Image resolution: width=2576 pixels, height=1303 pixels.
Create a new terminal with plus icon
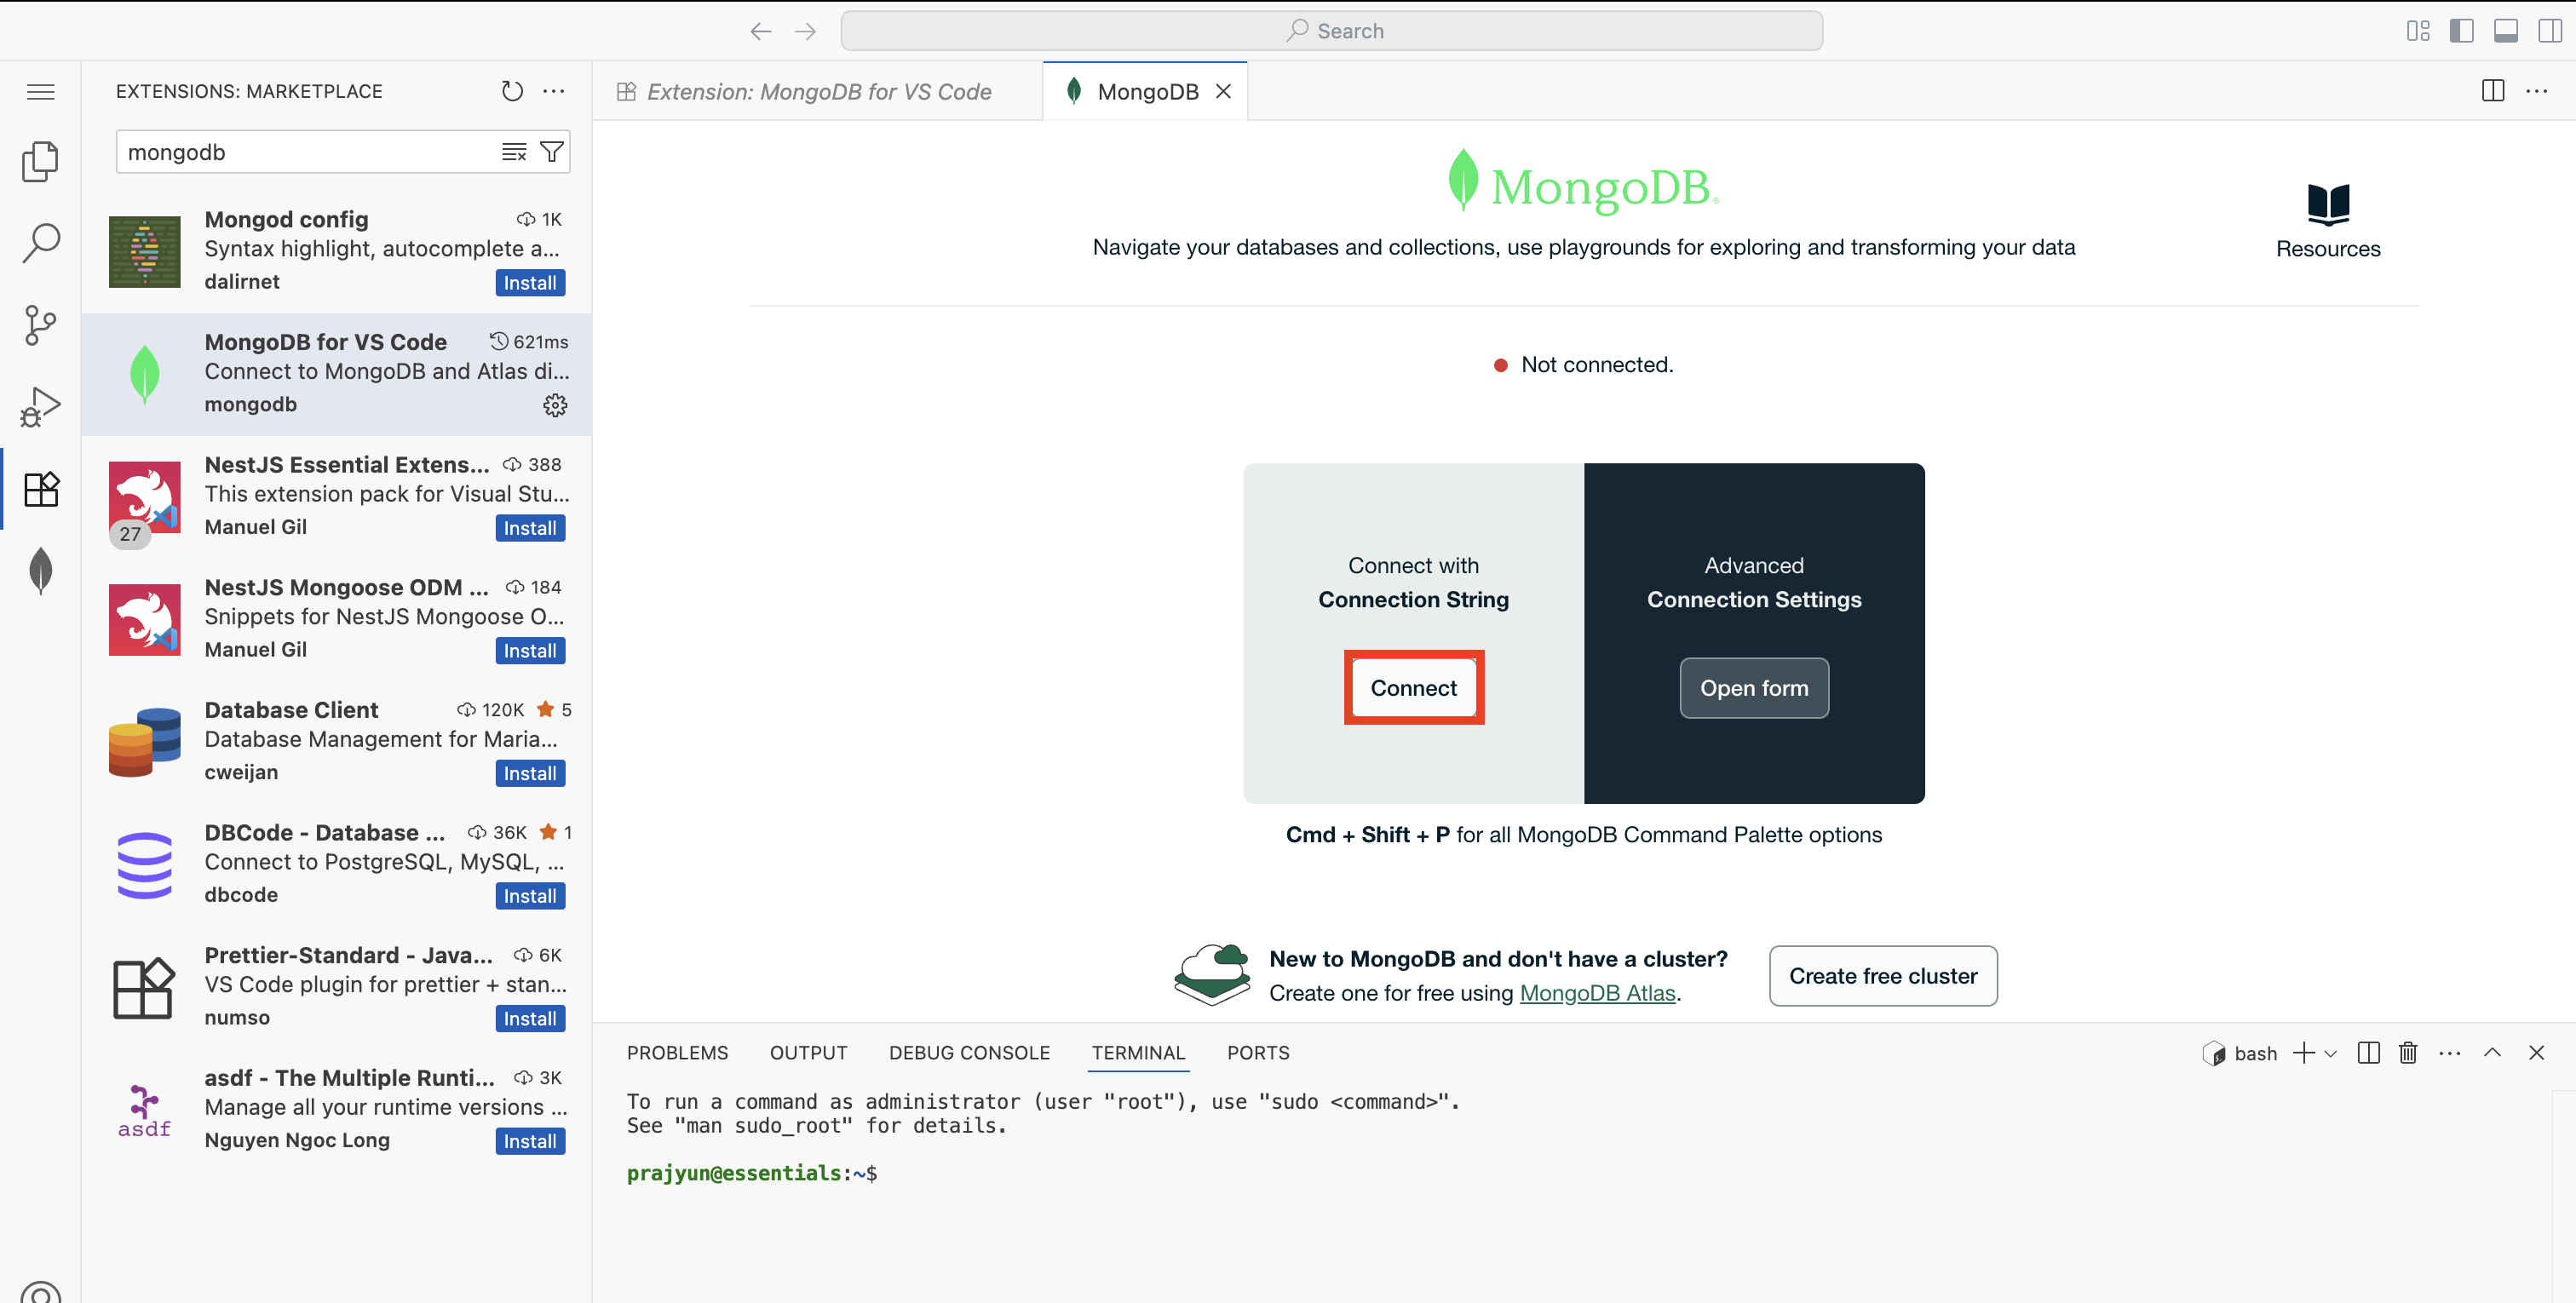2304,1052
